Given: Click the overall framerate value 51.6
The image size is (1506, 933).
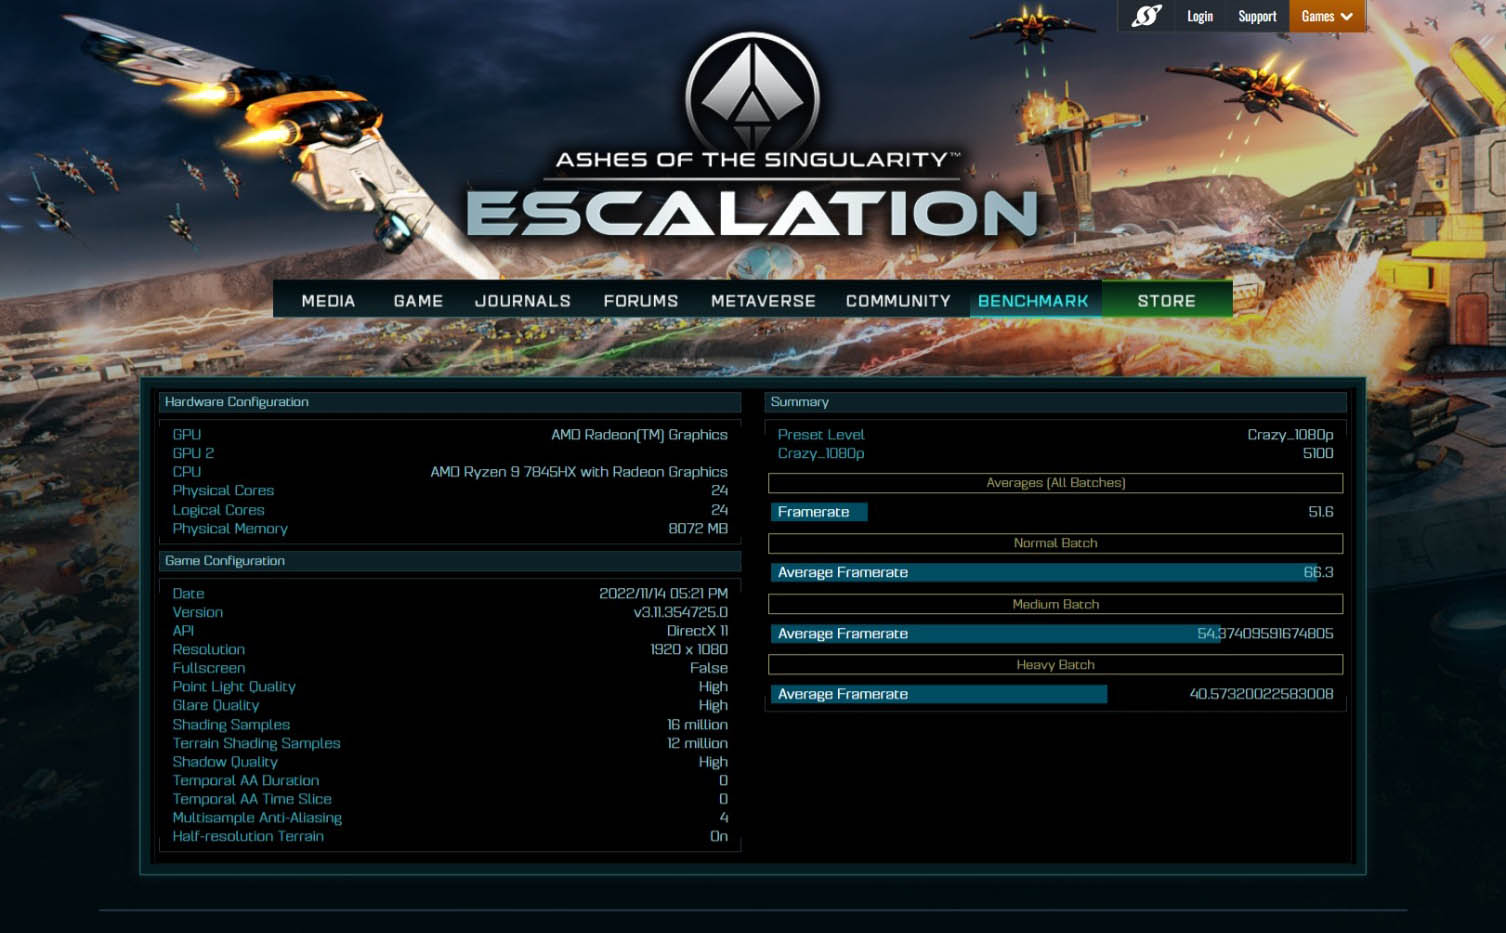Looking at the screenshot, I should (x=1321, y=512).
